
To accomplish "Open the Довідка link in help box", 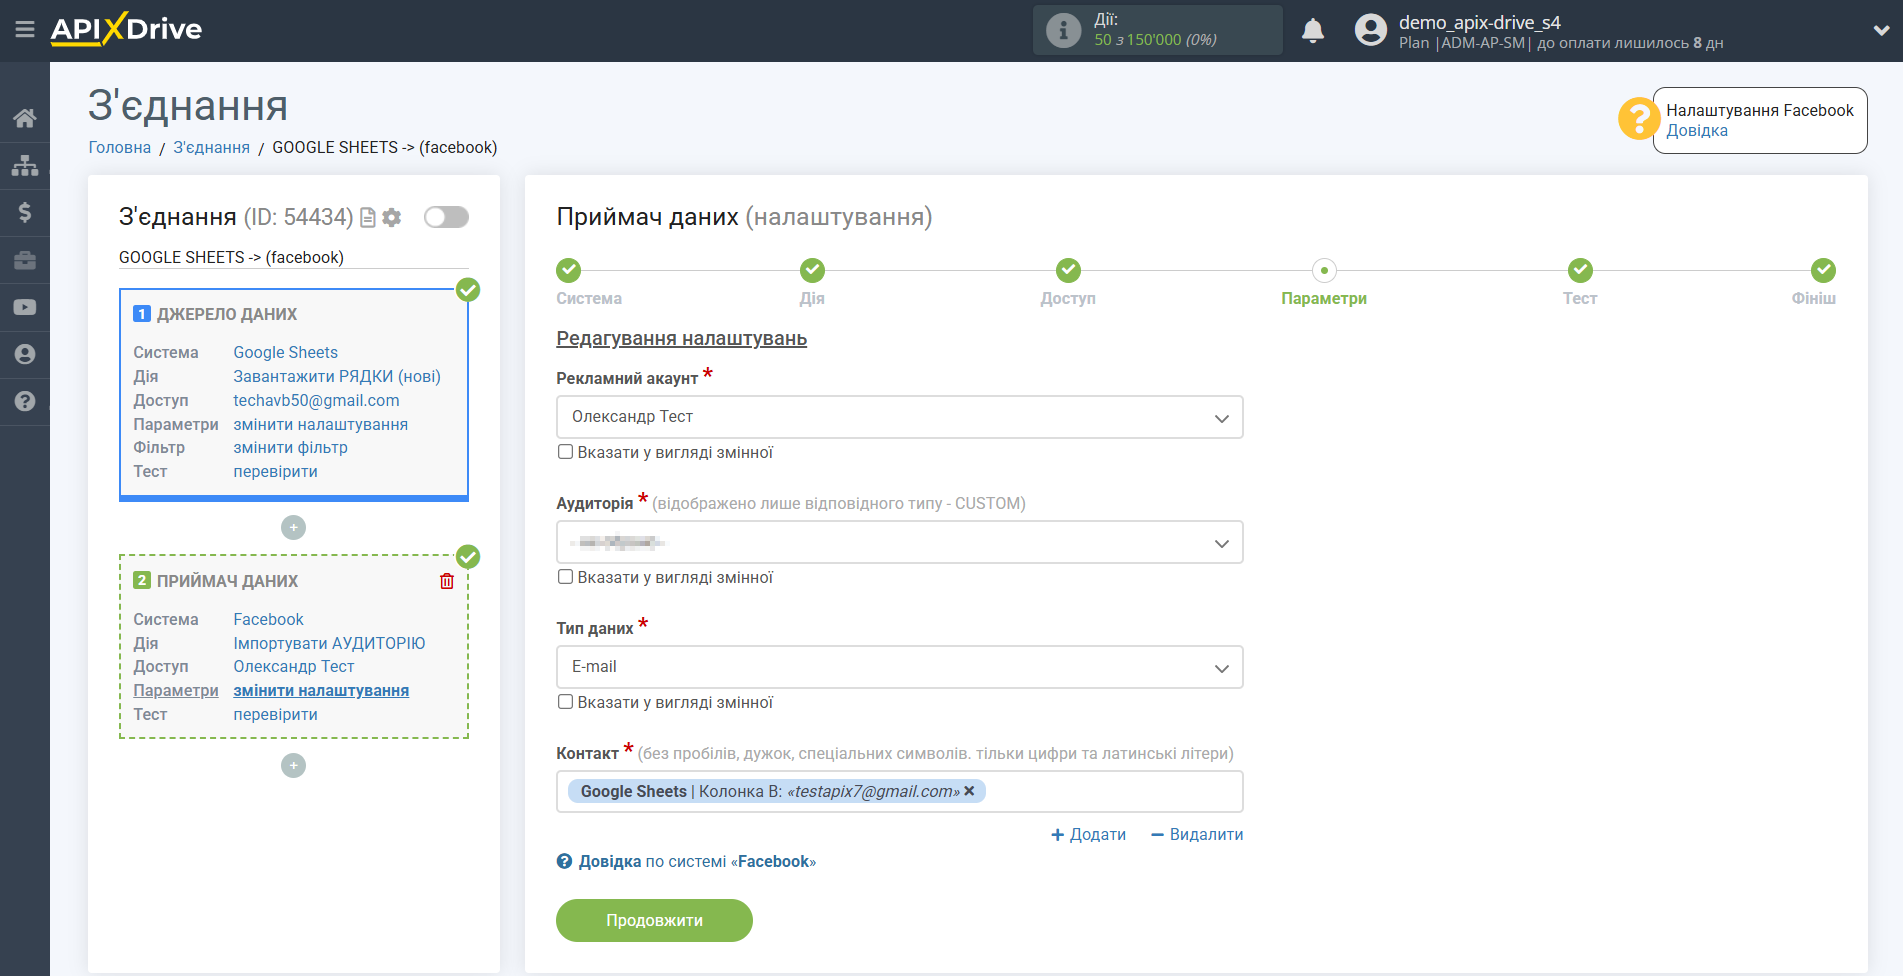I will coord(1696,131).
